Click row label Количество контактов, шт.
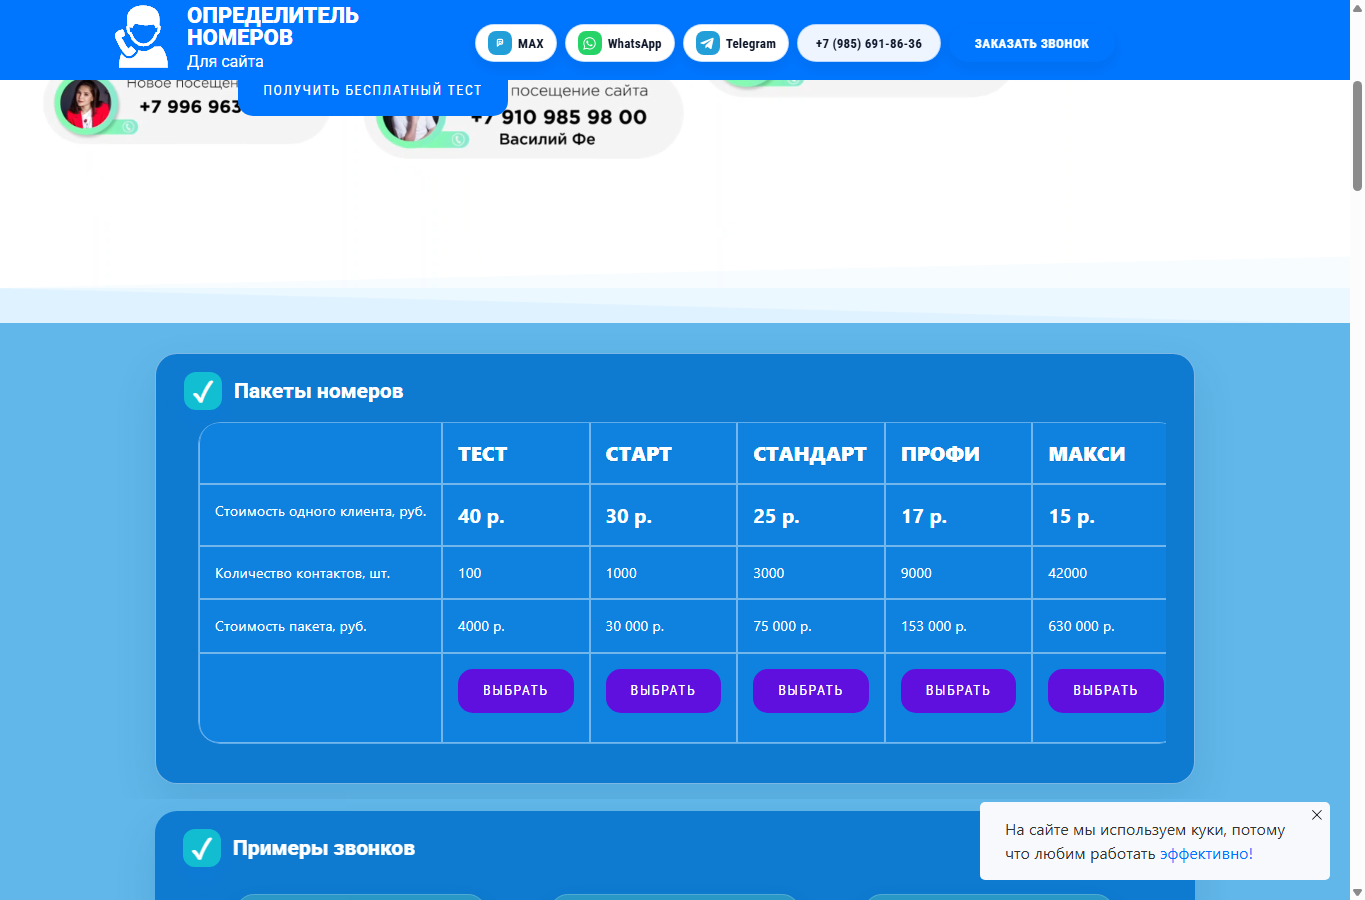This screenshot has width=1365, height=900. point(303,573)
